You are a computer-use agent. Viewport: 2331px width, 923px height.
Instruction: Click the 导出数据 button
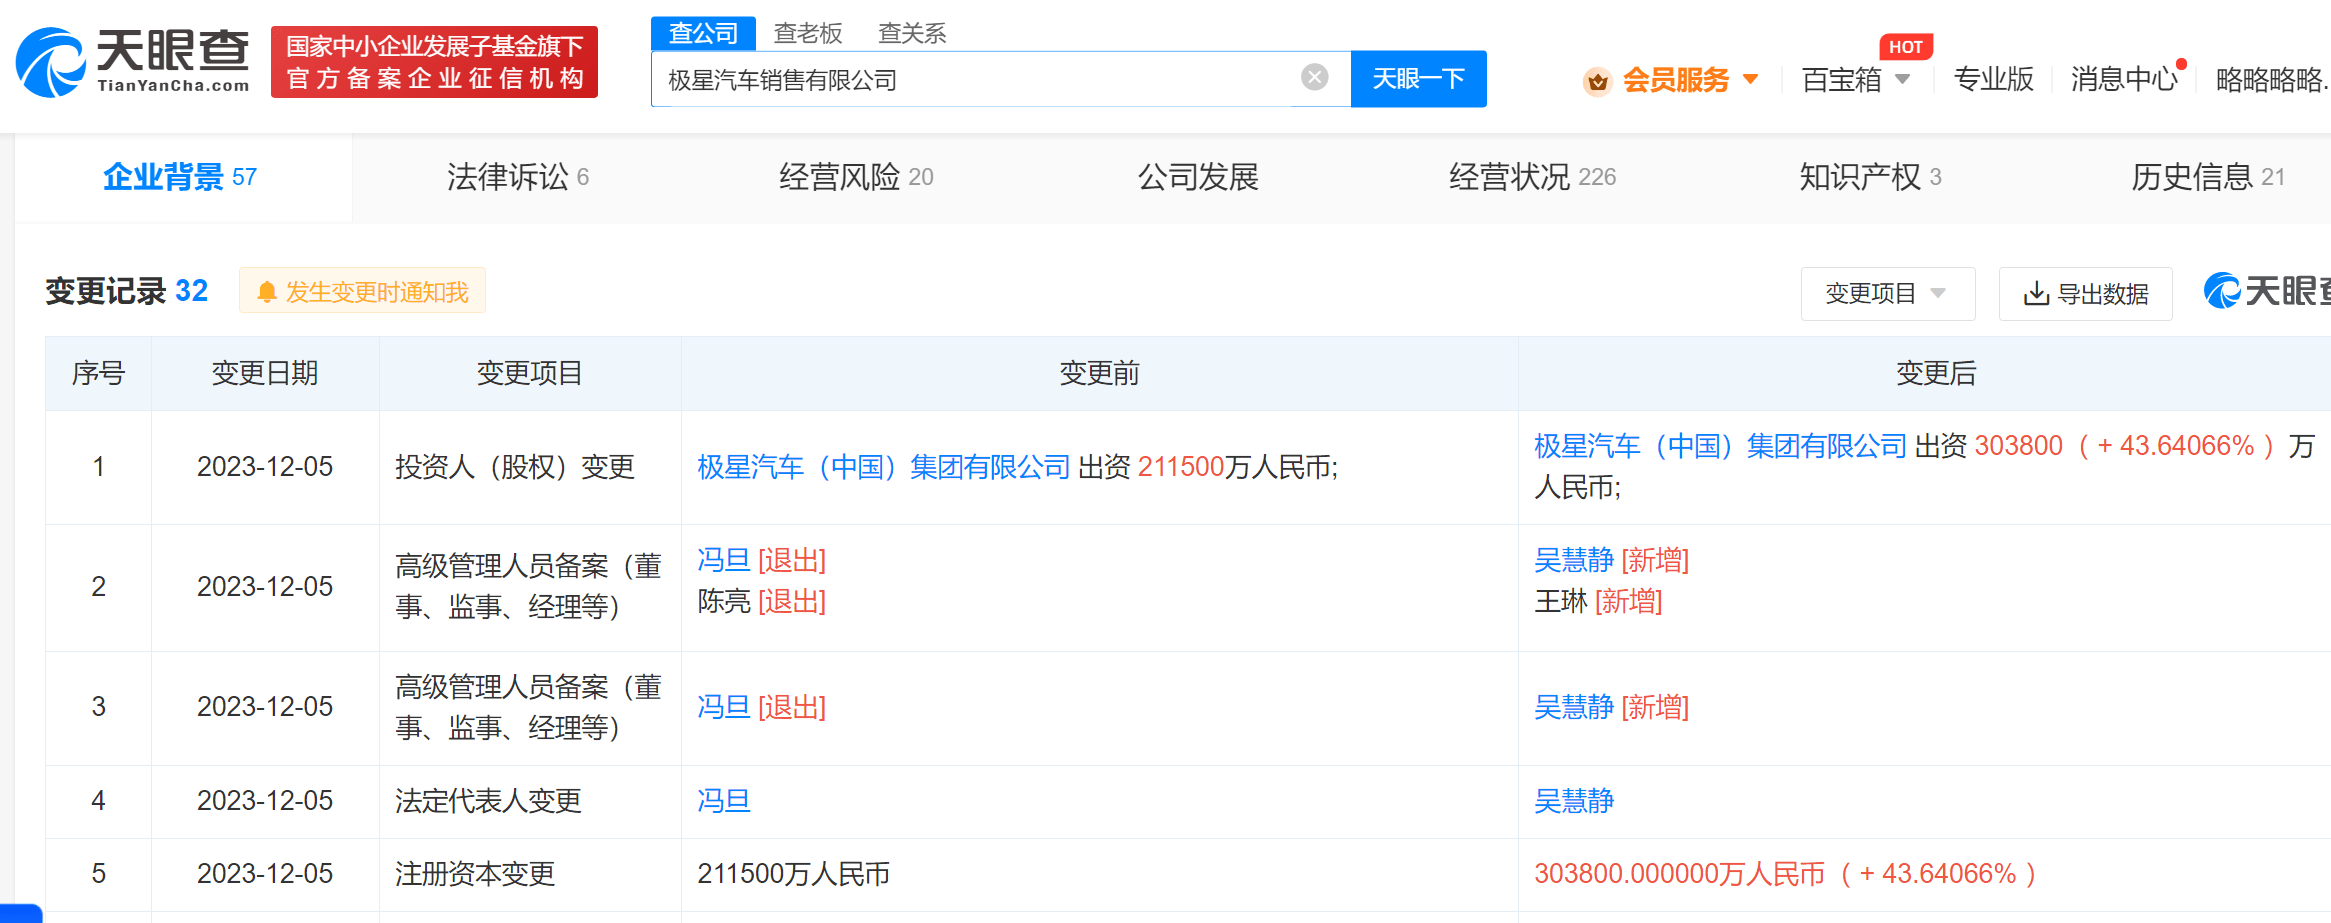2085,293
